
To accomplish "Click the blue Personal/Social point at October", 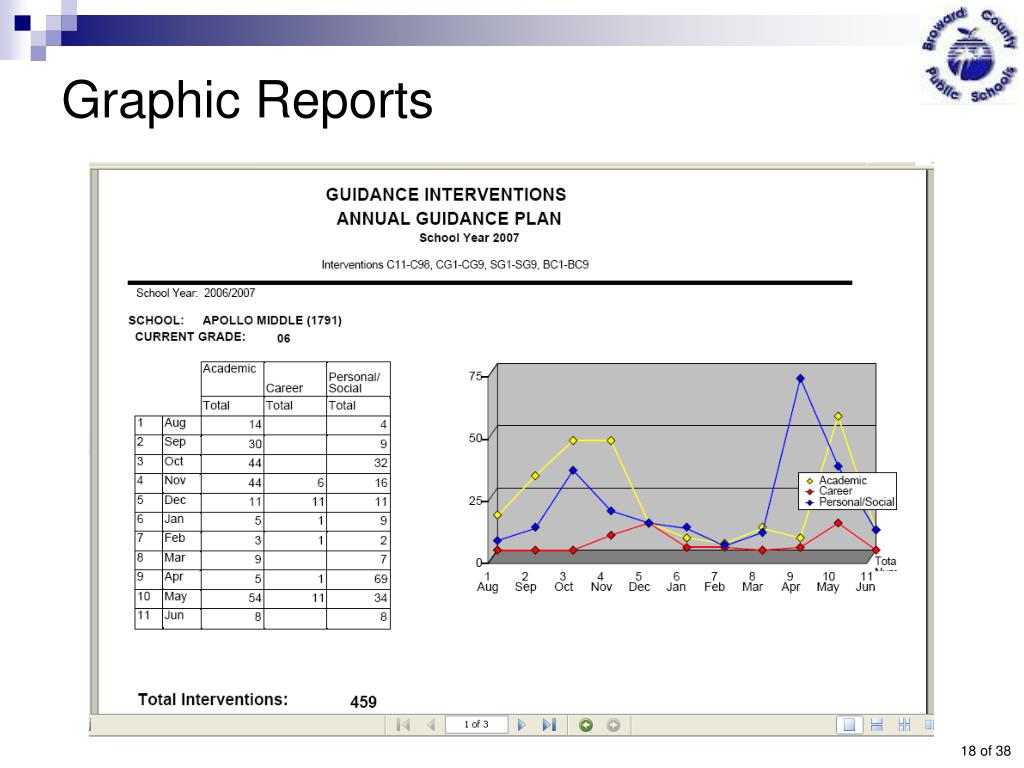I will 573,470.
